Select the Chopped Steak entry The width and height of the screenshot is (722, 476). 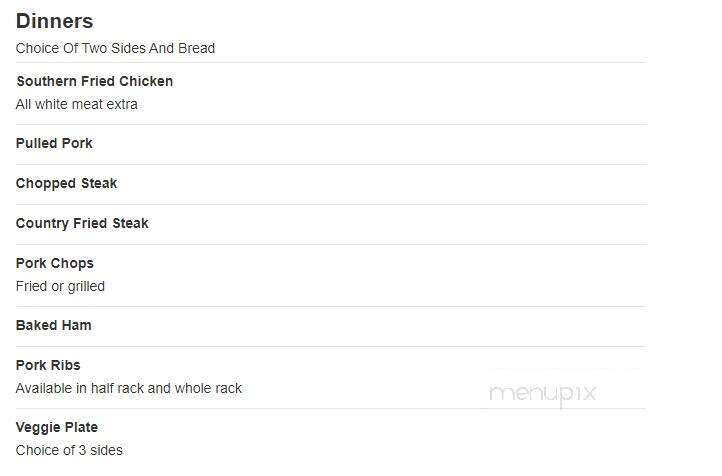click(x=66, y=184)
